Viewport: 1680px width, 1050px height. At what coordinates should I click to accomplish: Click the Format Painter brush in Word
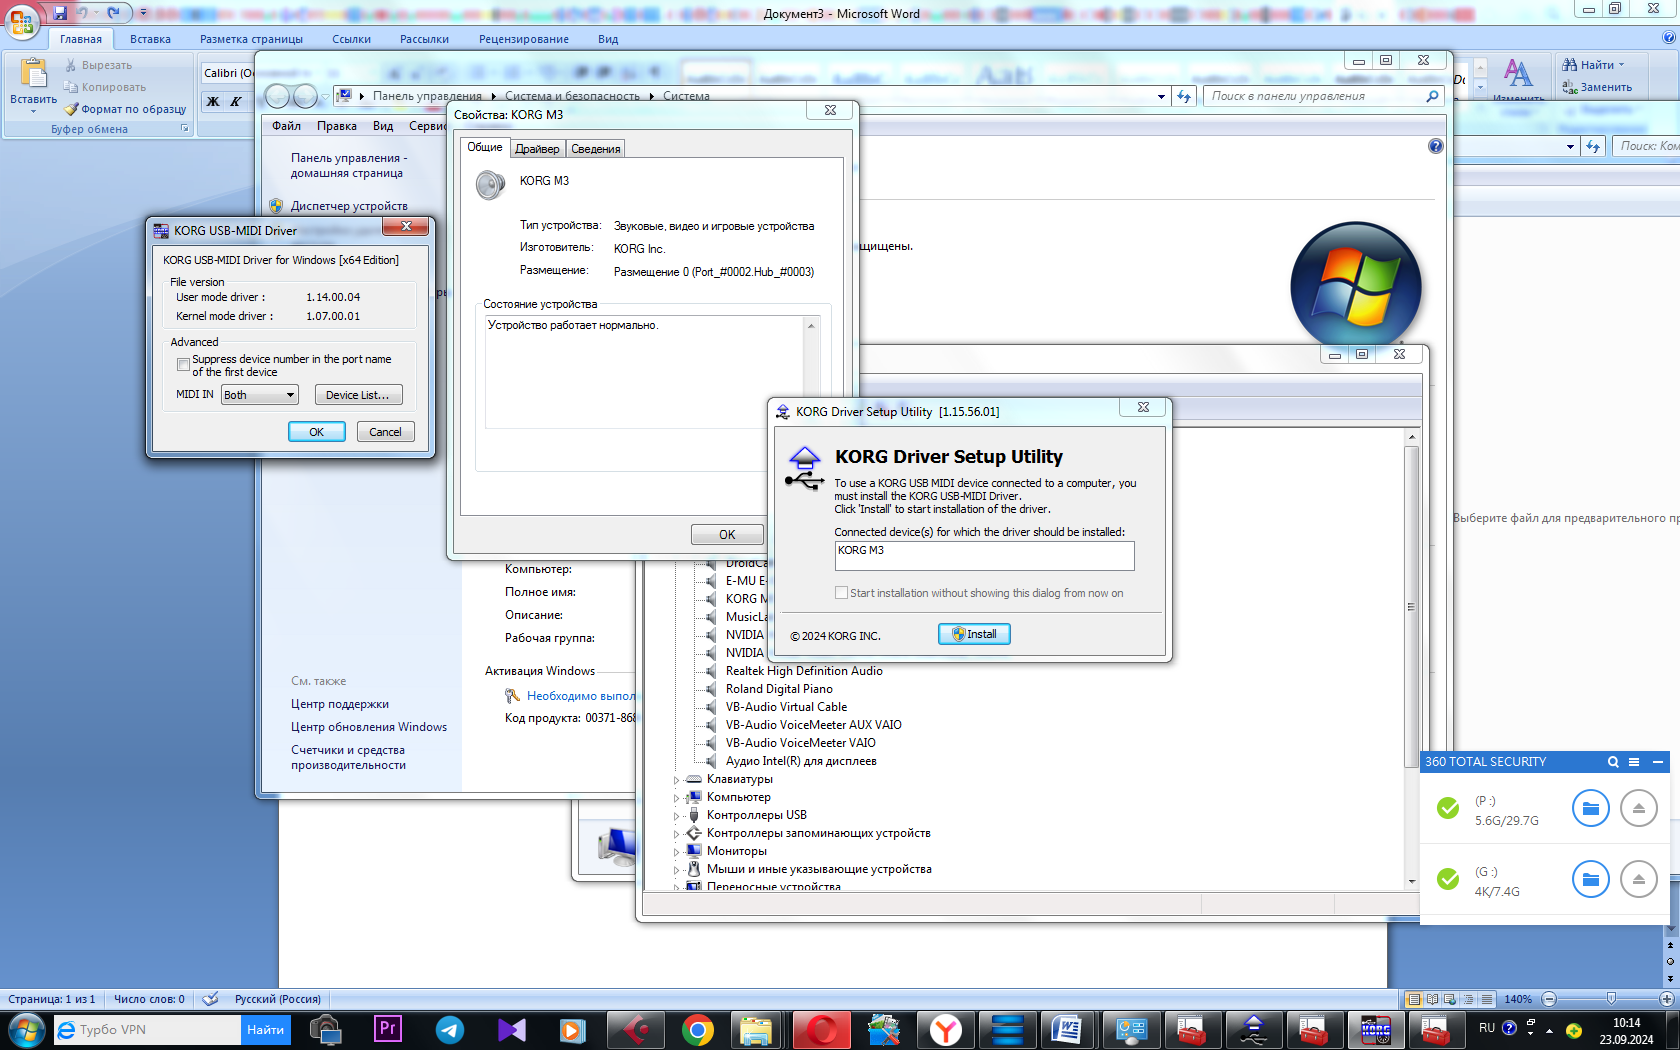[x=71, y=109]
